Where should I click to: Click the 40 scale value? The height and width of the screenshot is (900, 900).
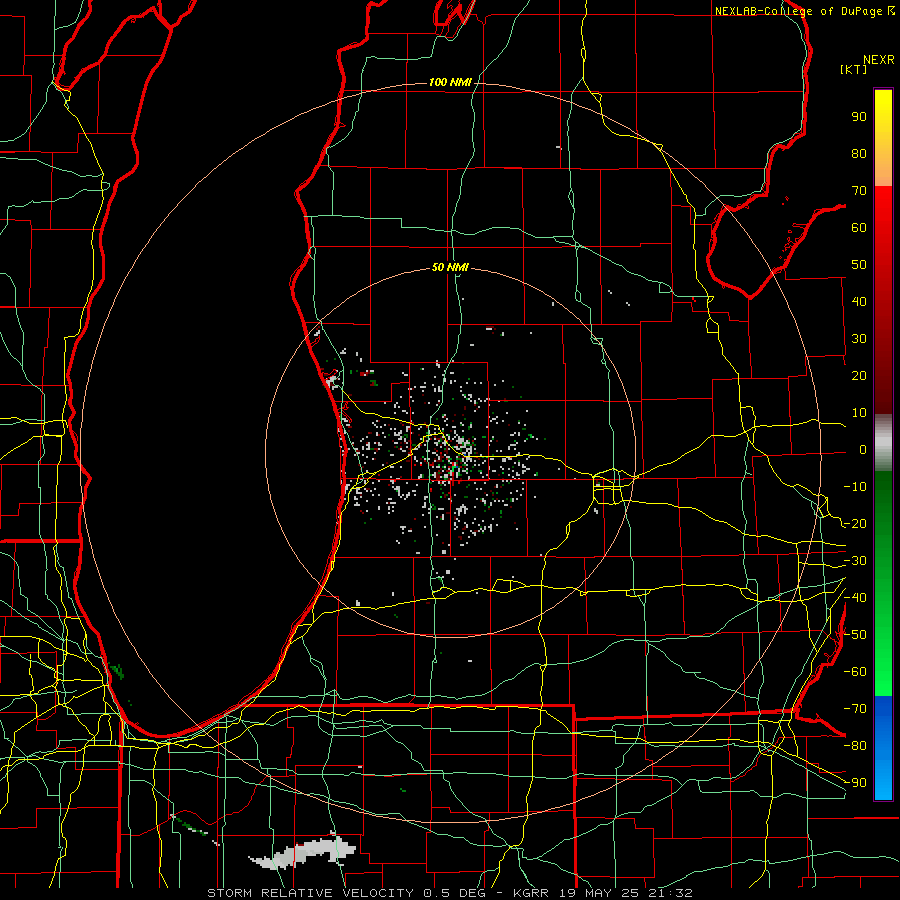point(859,302)
